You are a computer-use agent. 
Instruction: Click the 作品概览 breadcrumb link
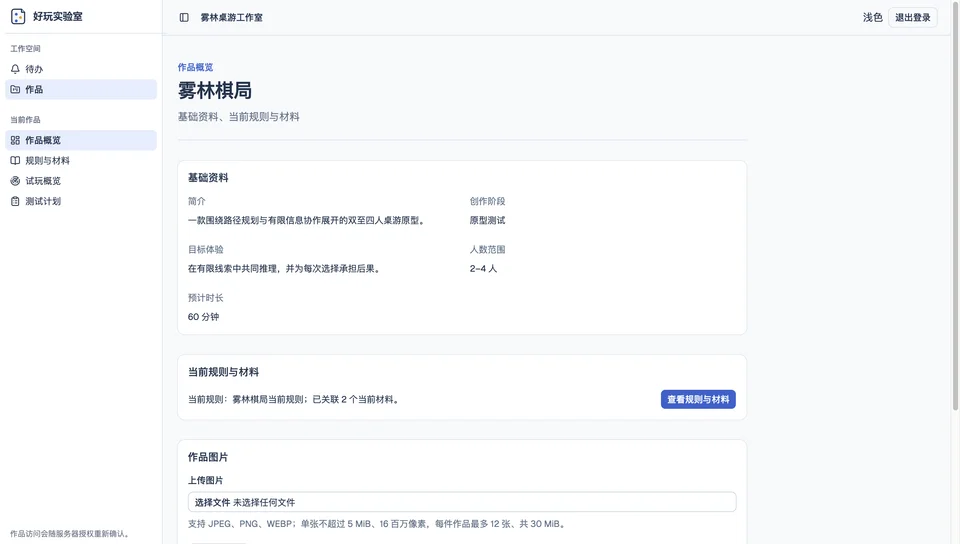point(195,67)
